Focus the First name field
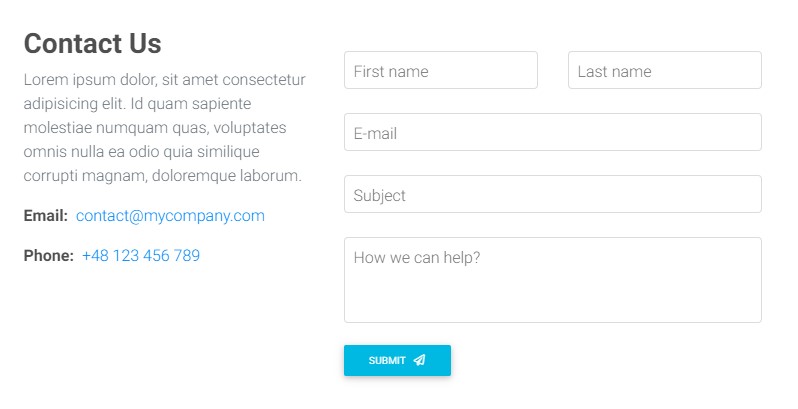The width and height of the screenshot is (798, 409). pos(440,71)
